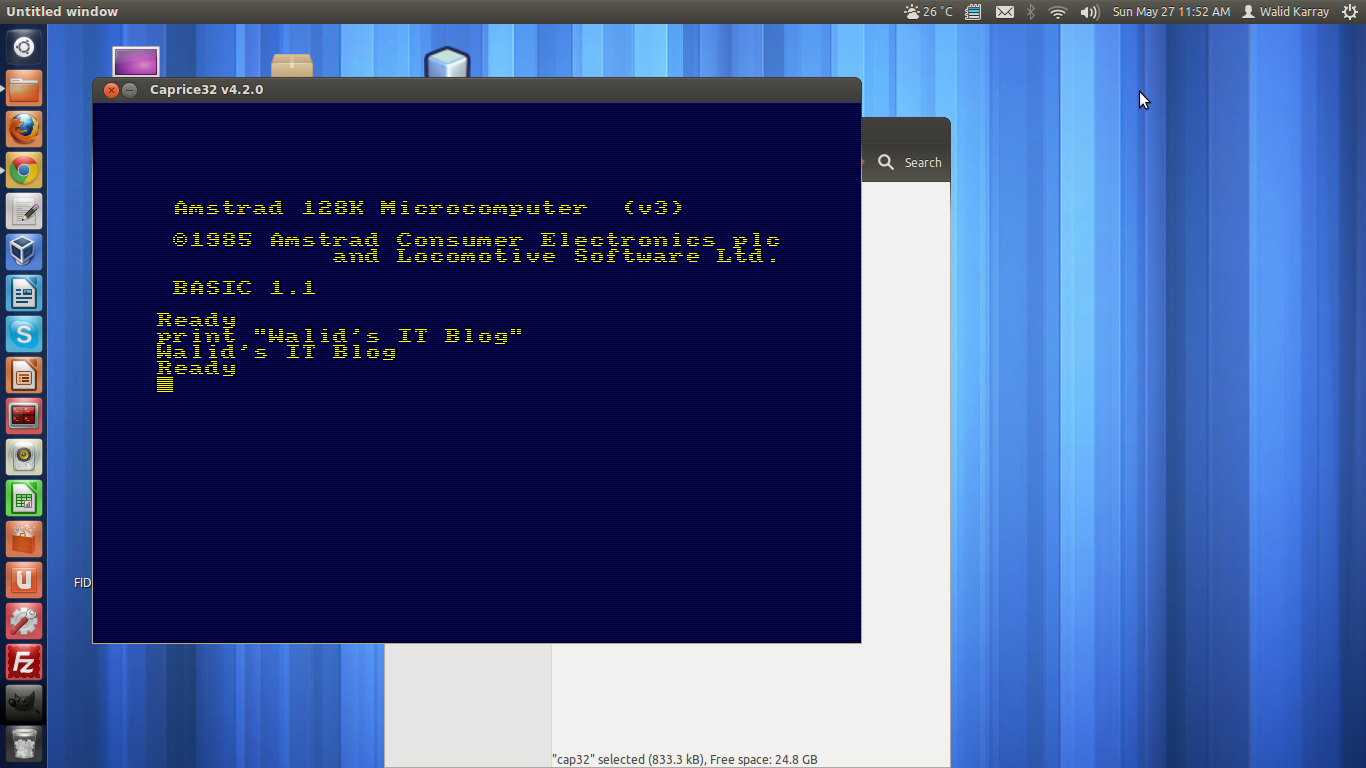Open the red terminal-panes launcher icon
The width and height of the screenshot is (1366, 768).
(x=24, y=416)
